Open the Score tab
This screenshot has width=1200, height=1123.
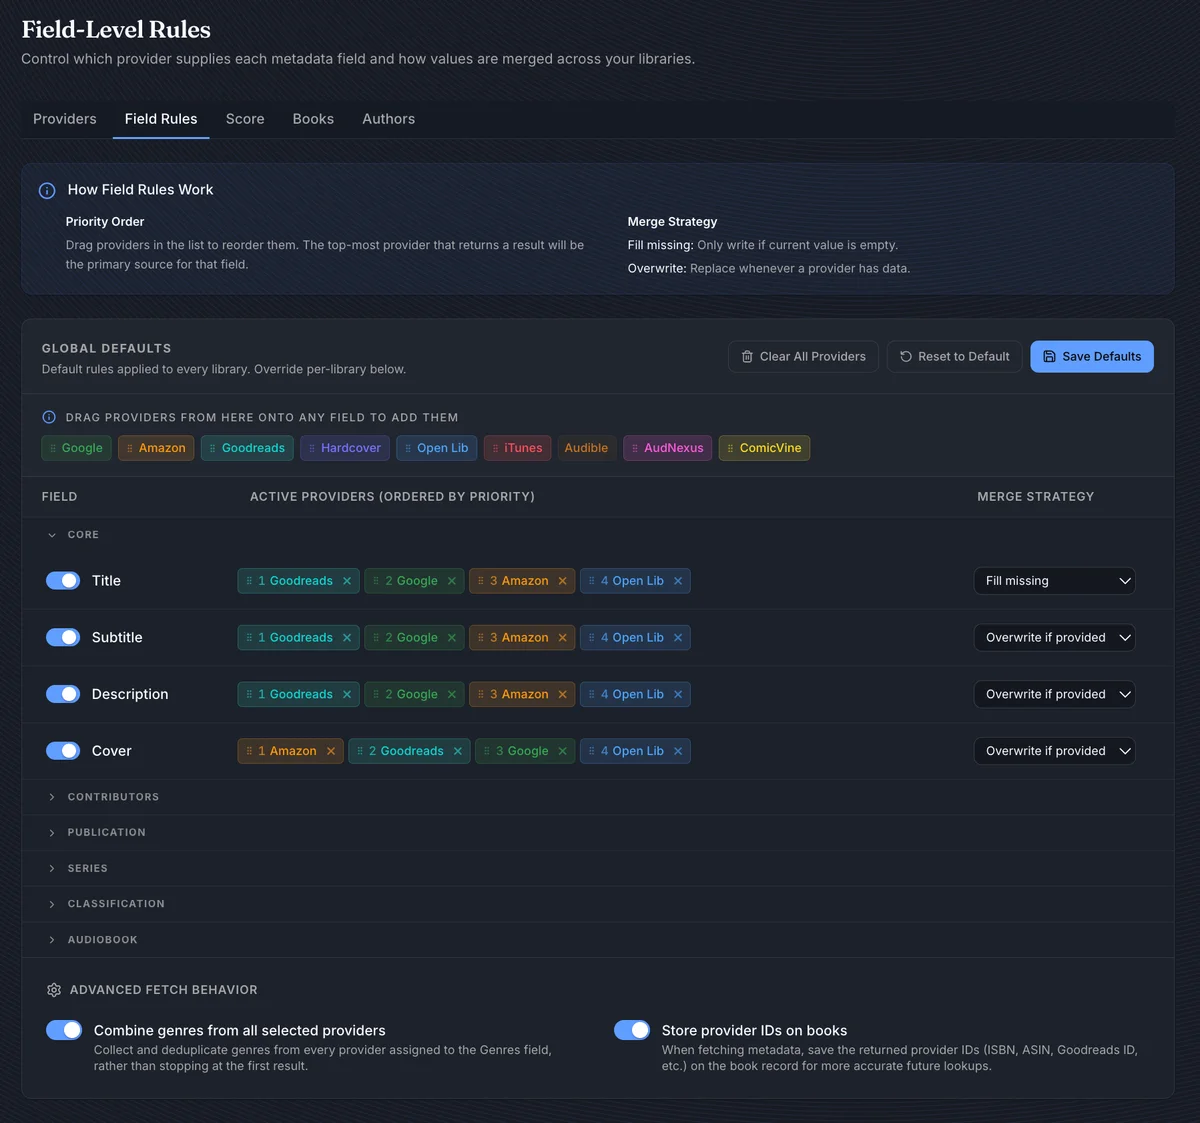[x=245, y=119]
